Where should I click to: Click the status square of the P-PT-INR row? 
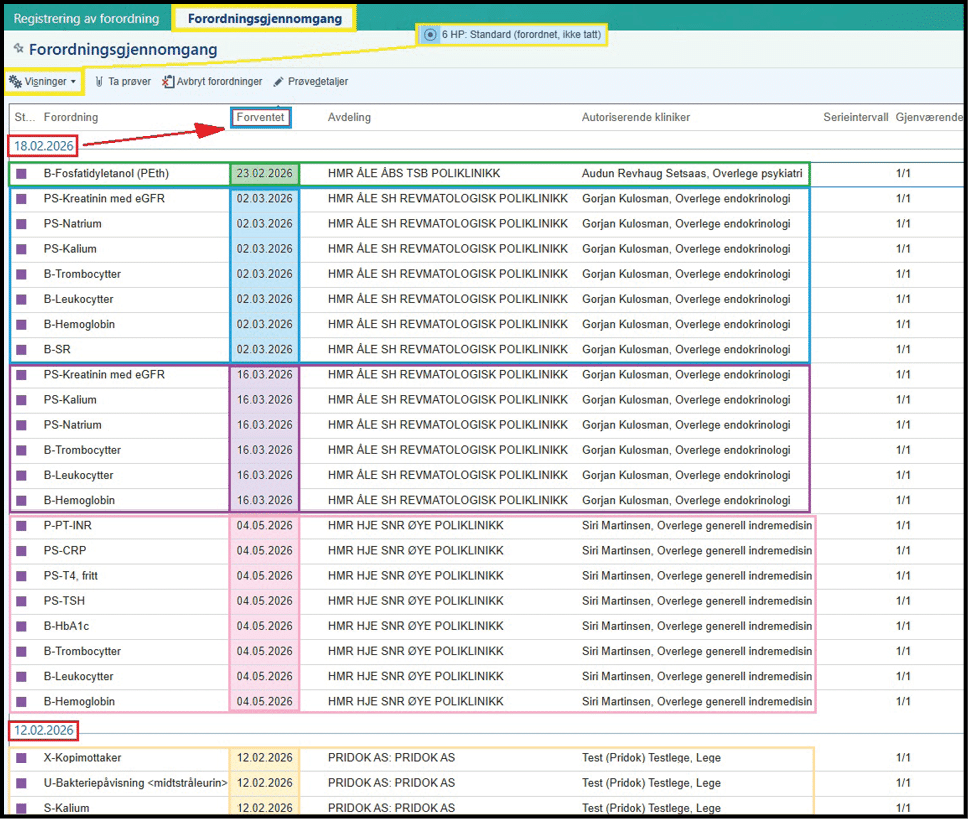click(x=22, y=526)
